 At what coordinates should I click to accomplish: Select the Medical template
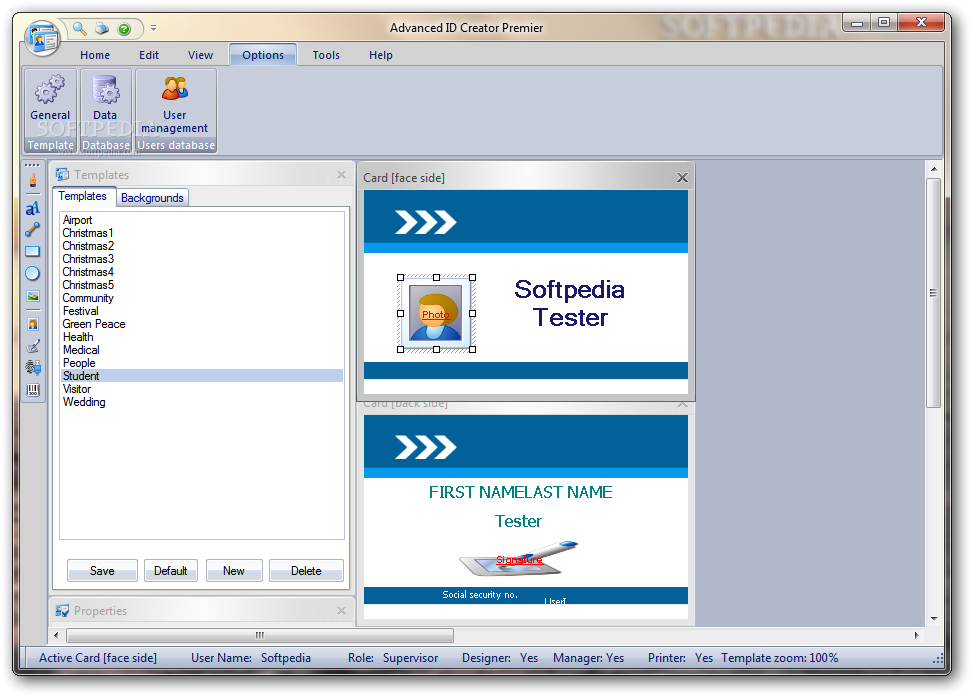click(202, 350)
